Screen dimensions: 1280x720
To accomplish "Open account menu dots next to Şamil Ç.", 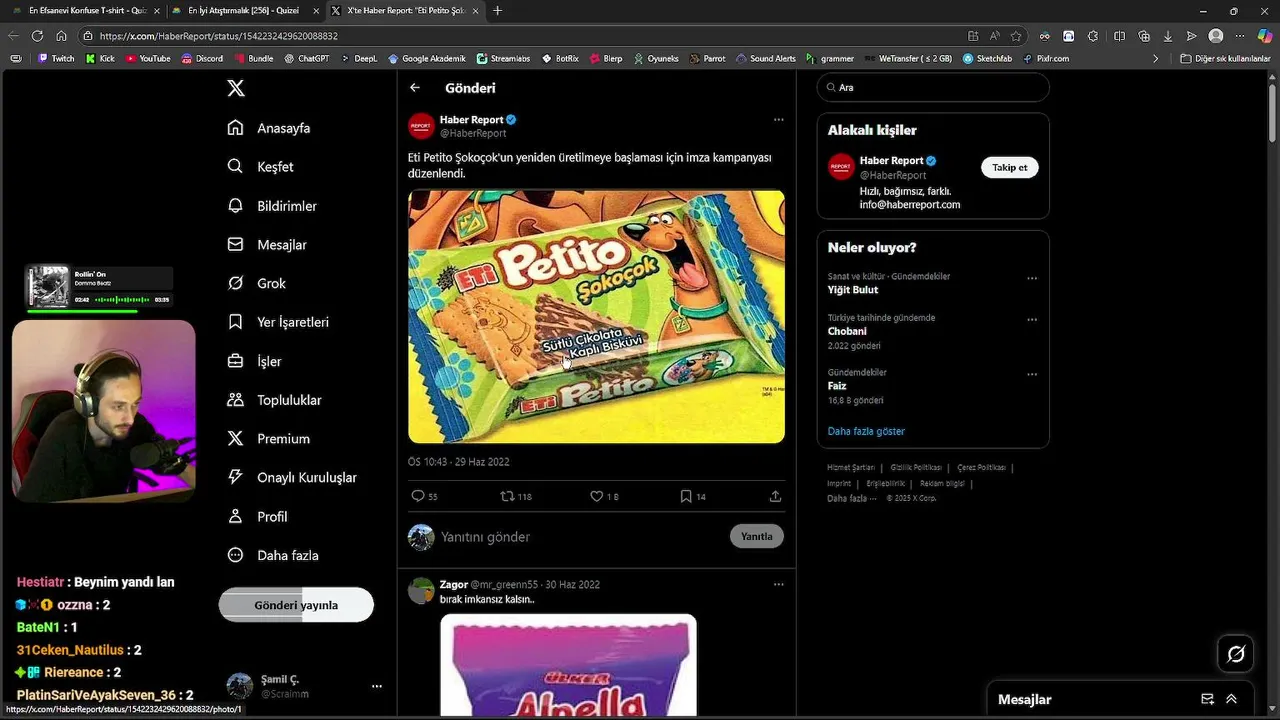I will (x=377, y=686).
